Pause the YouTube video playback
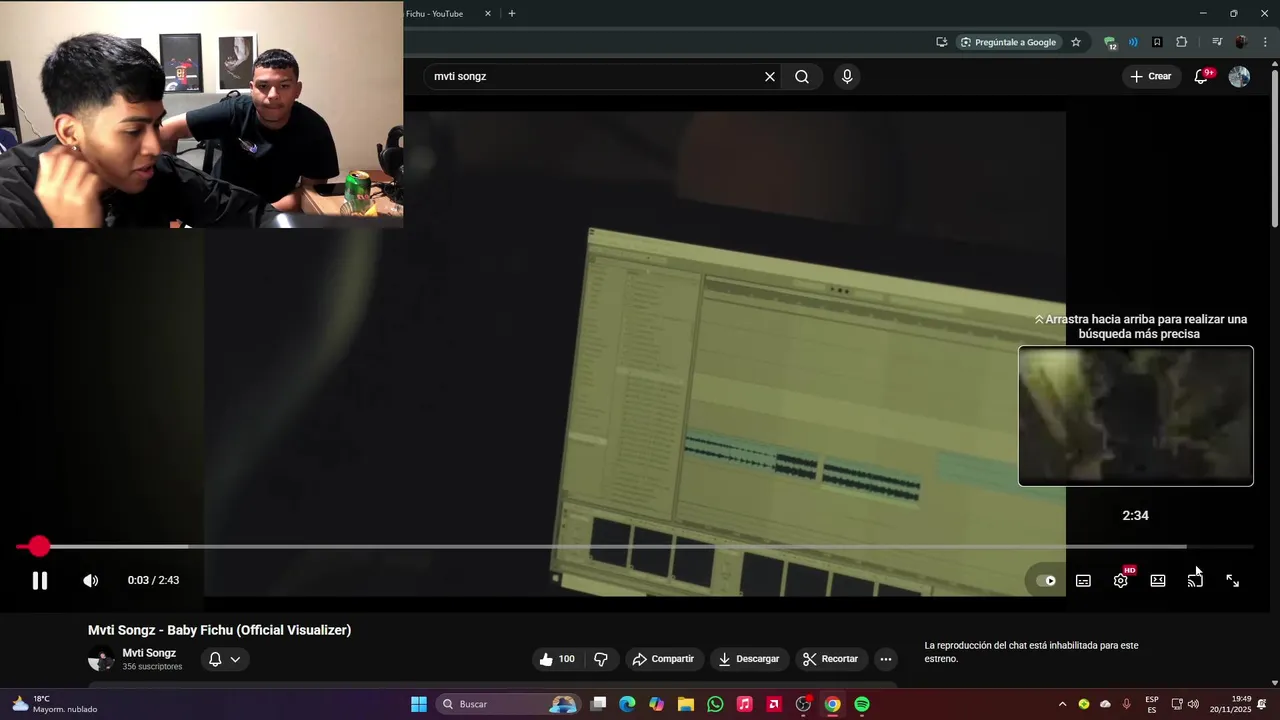 tap(40, 581)
